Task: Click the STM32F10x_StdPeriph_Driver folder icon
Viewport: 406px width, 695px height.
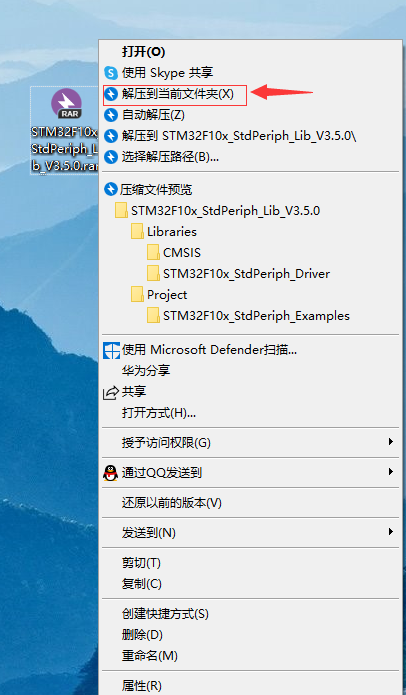Action: [x=153, y=273]
